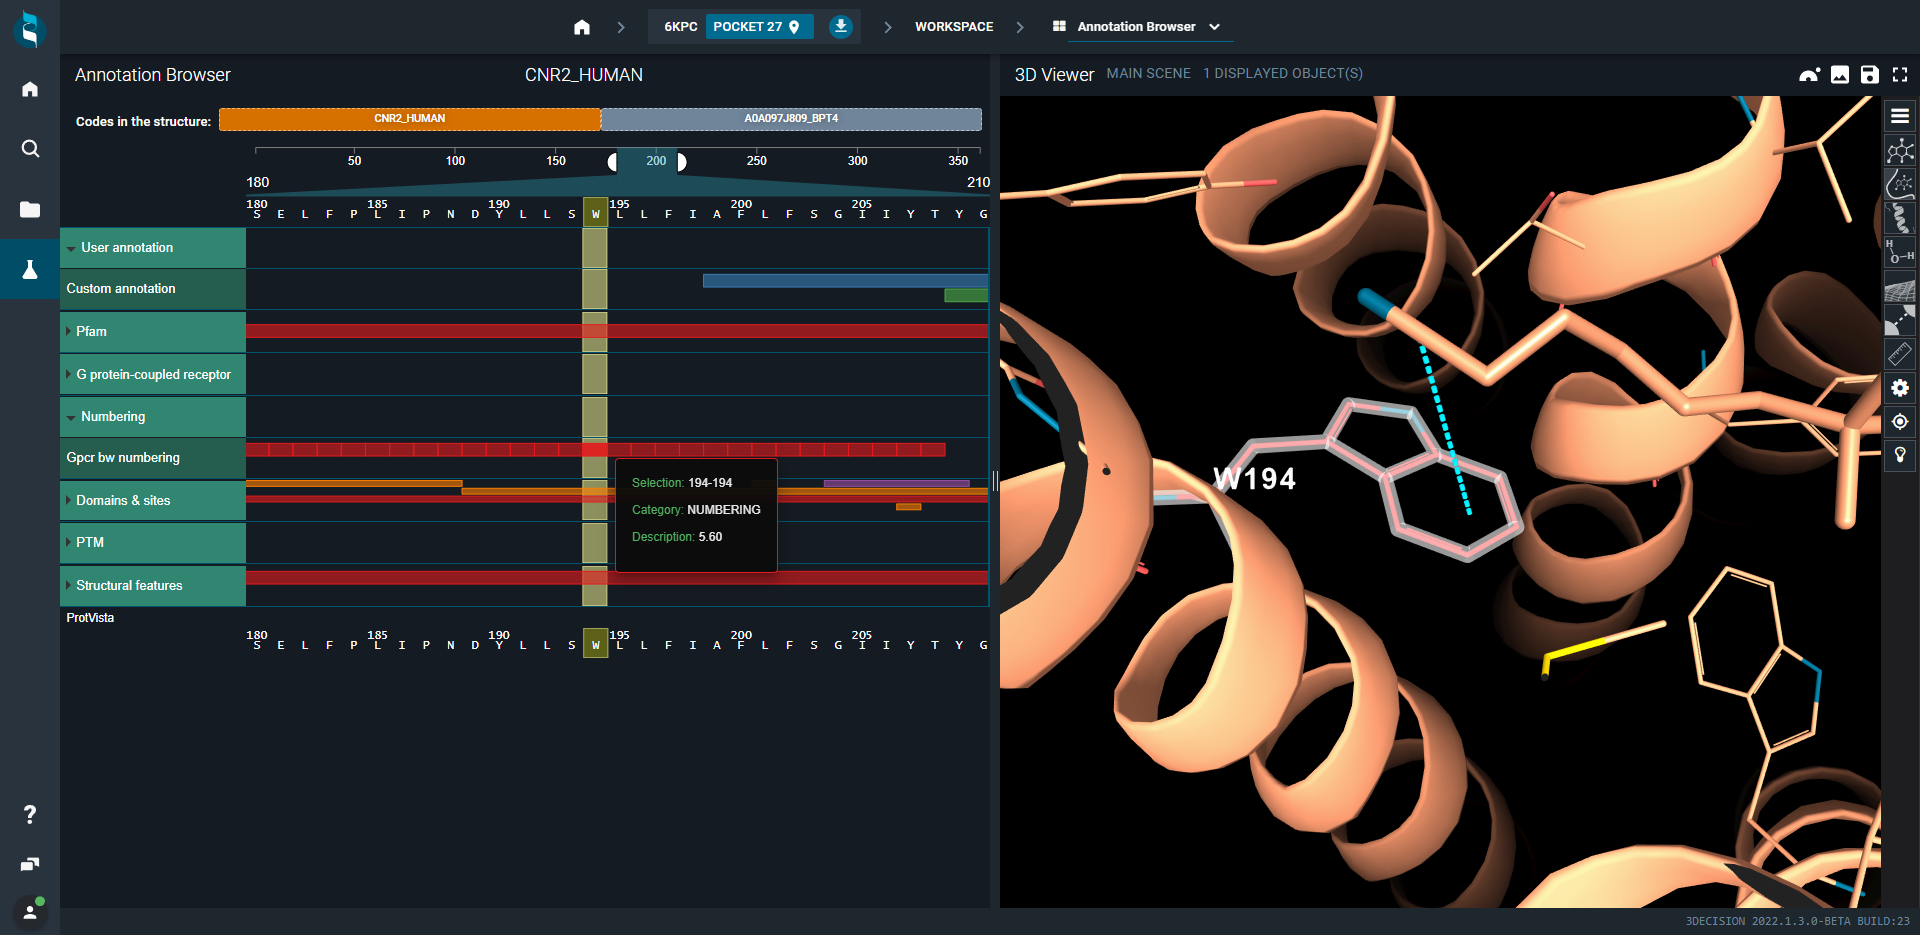Open the viewer hamburger menu

[x=1900, y=116]
